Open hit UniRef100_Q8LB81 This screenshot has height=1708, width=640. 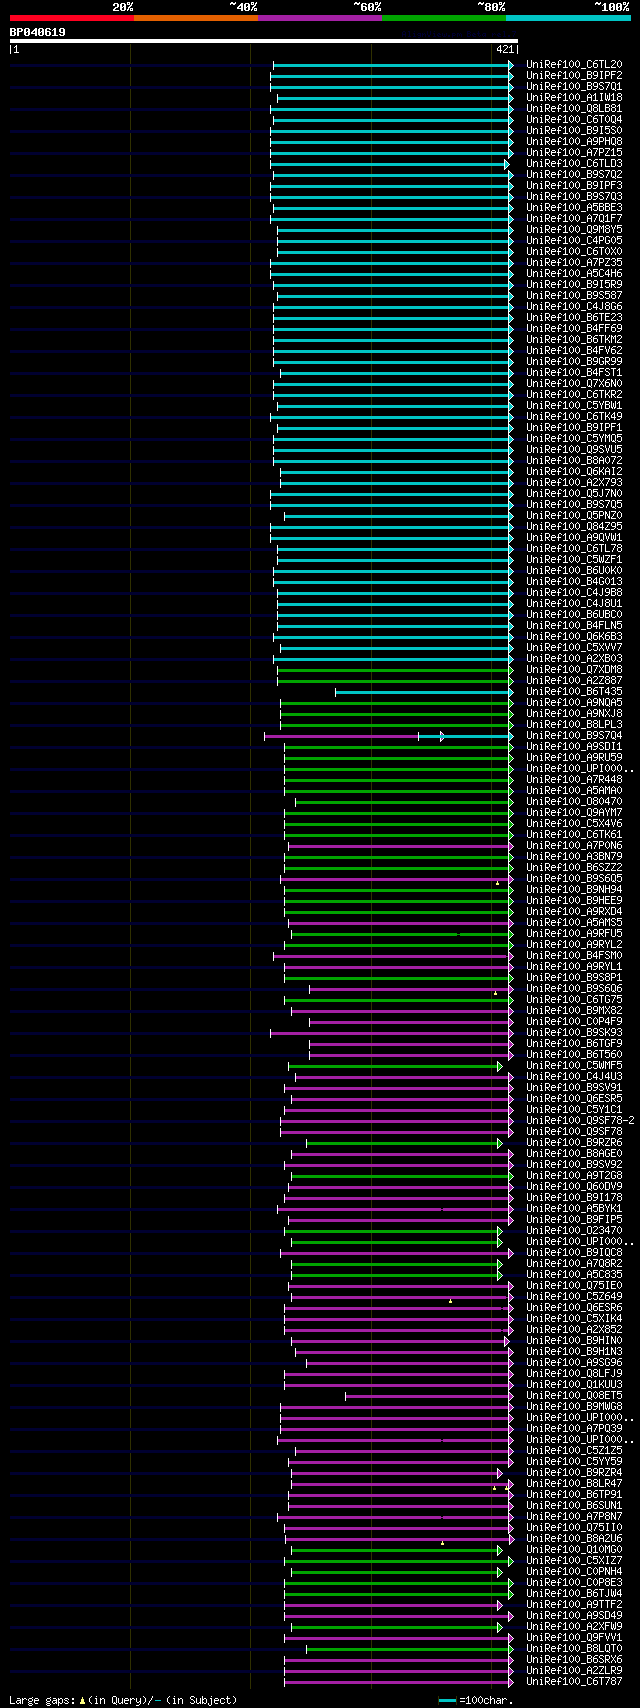574,109
